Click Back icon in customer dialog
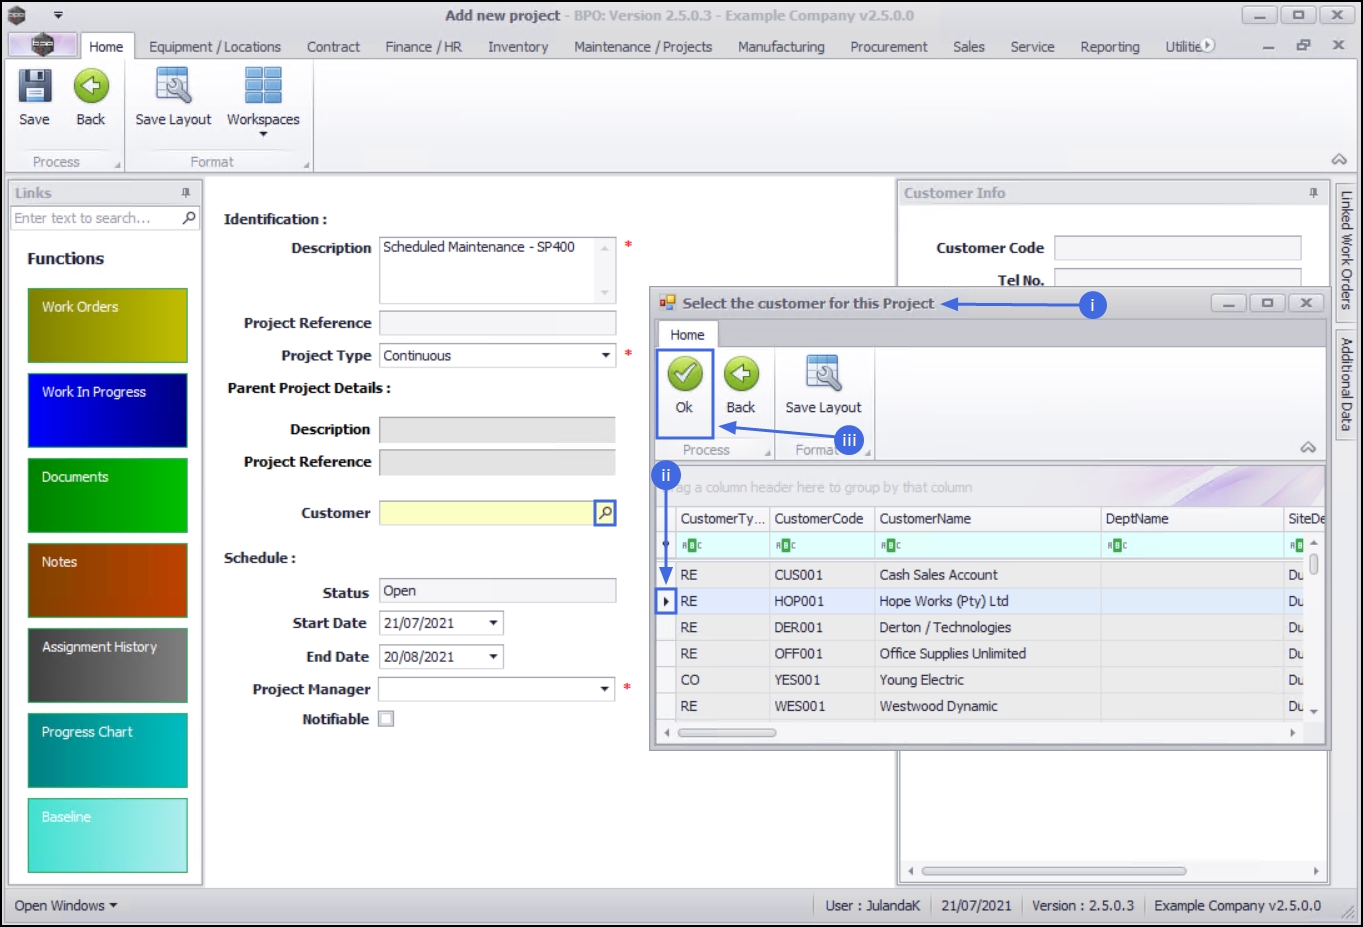 point(741,375)
